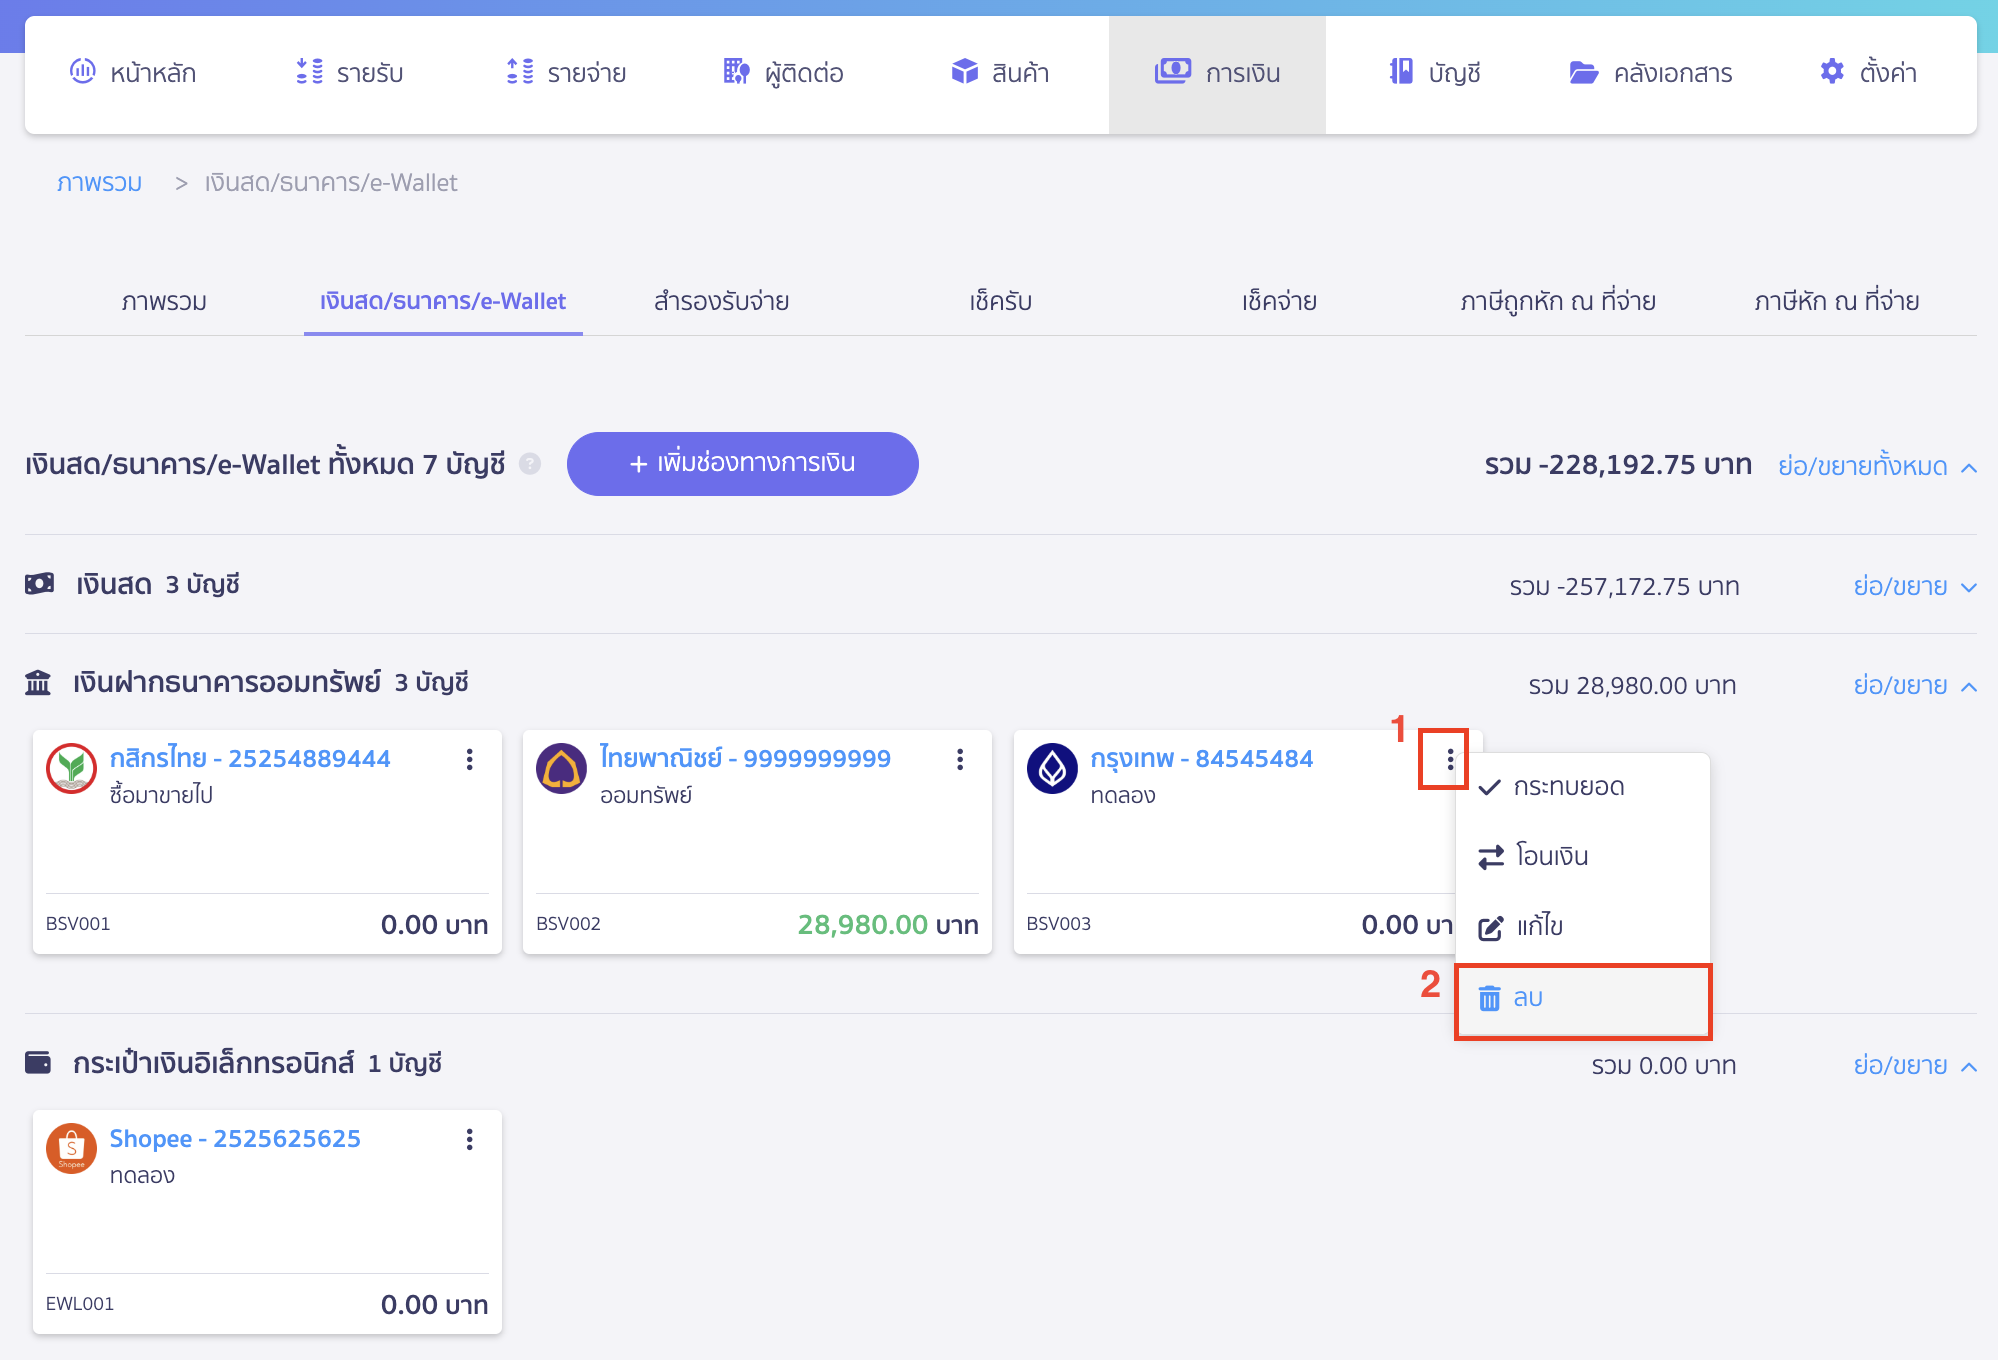Open three-dot menu on Kasikorn account card

click(x=469, y=760)
